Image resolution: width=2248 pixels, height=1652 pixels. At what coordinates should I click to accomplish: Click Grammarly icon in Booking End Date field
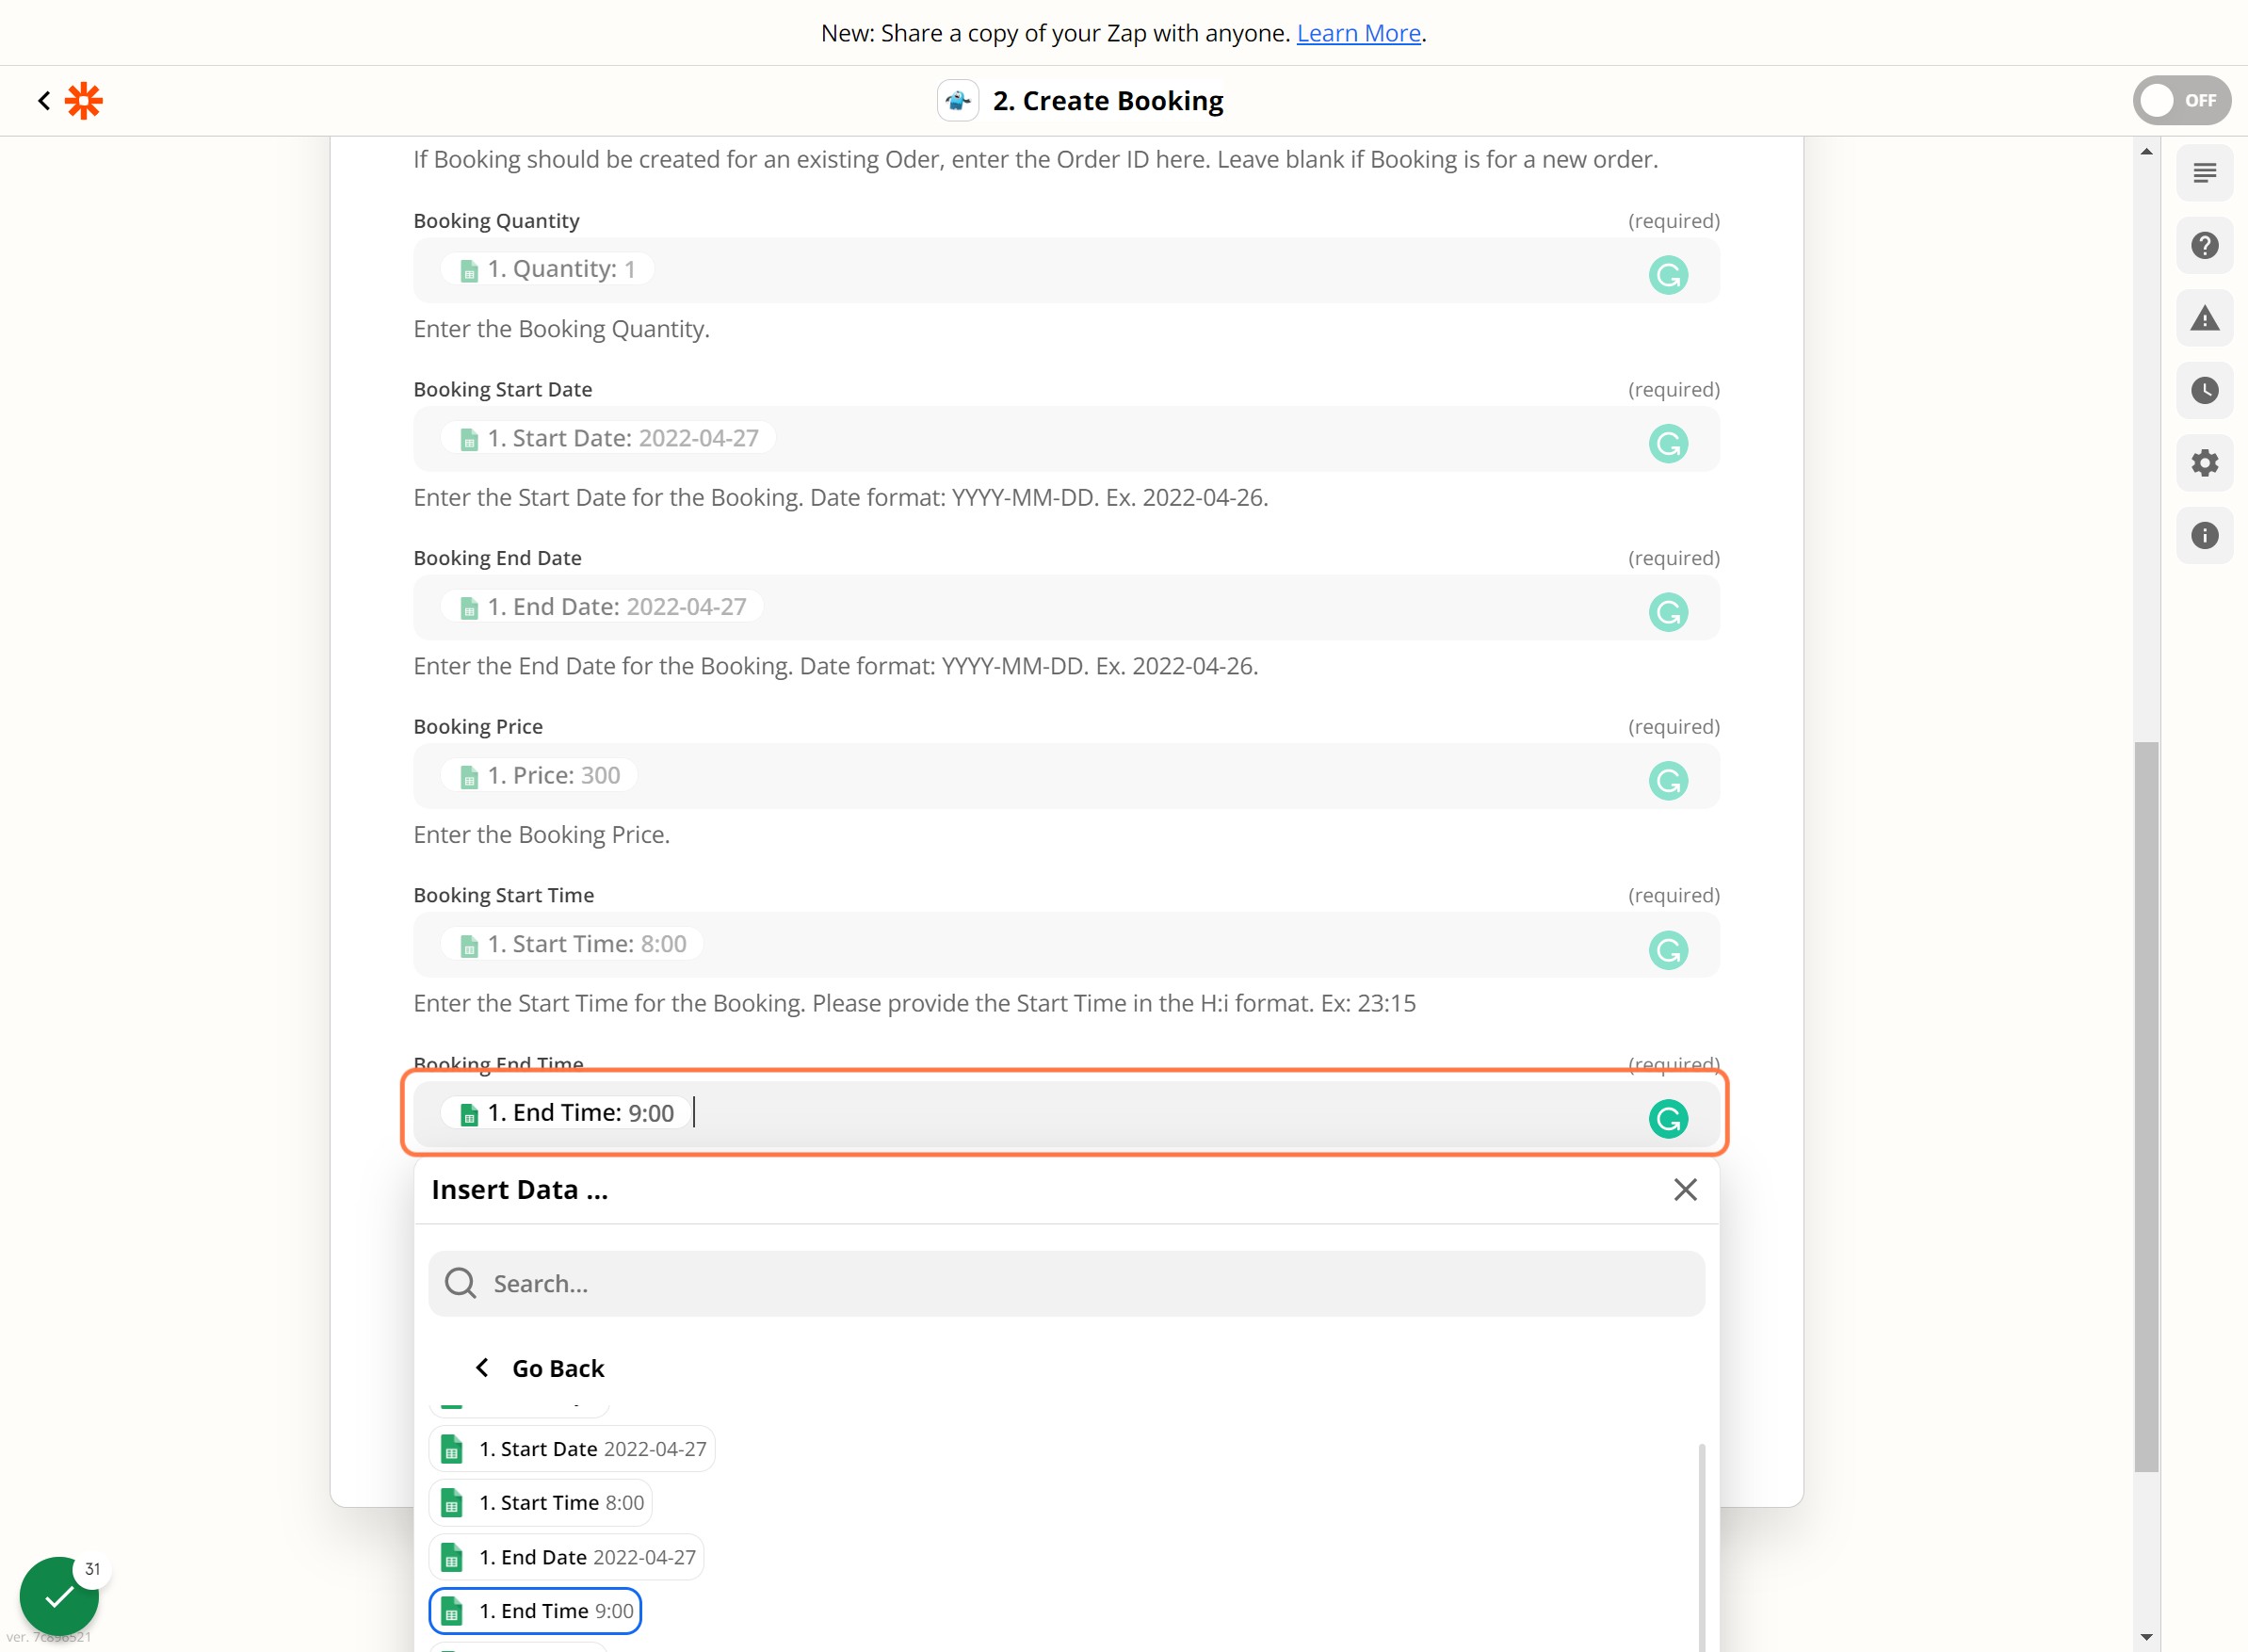1668,612
